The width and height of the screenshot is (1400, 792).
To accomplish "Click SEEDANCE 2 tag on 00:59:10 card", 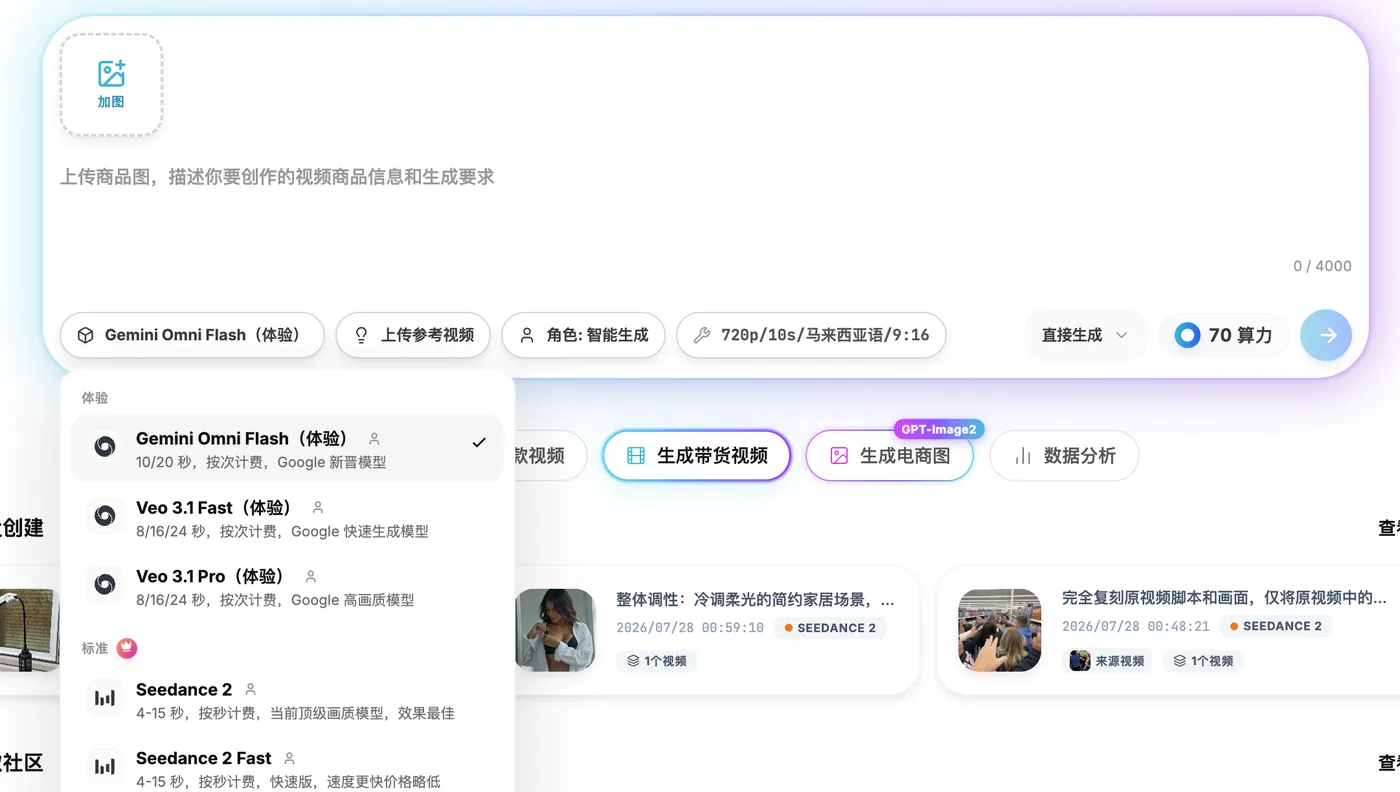I will (x=830, y=628).
